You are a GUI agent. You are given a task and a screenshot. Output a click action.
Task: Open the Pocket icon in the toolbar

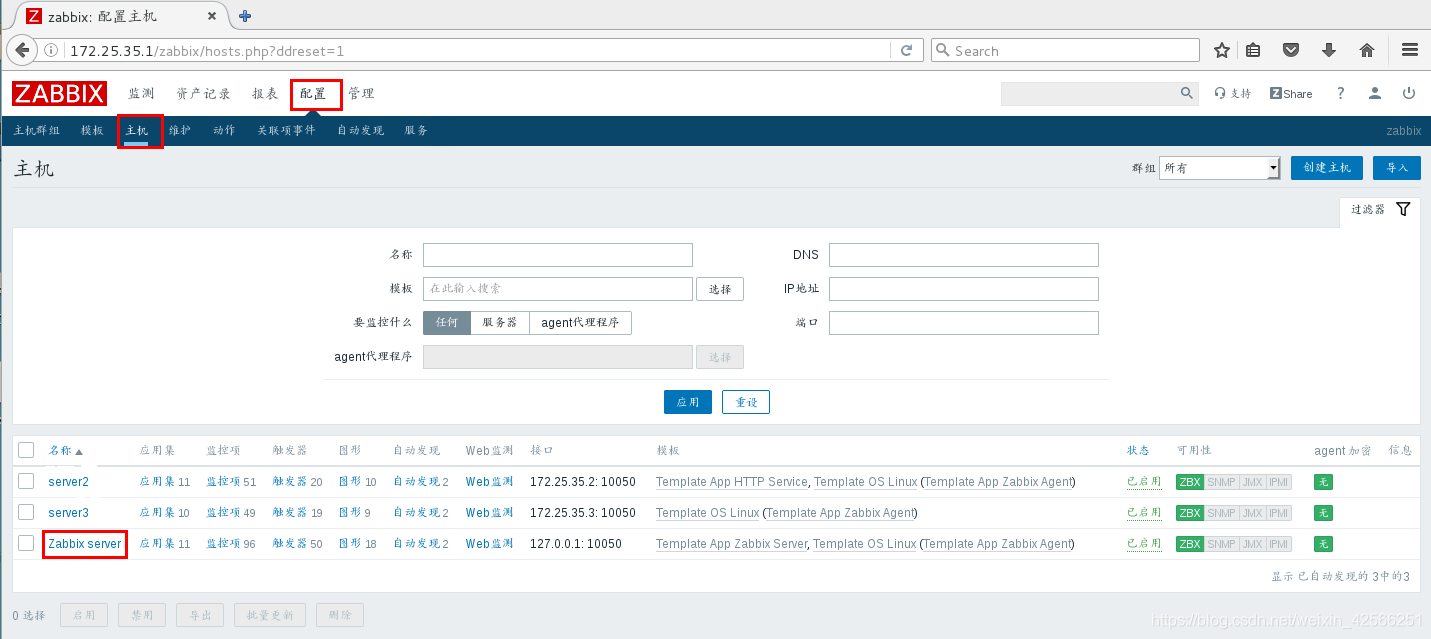tap(1291, 50)
